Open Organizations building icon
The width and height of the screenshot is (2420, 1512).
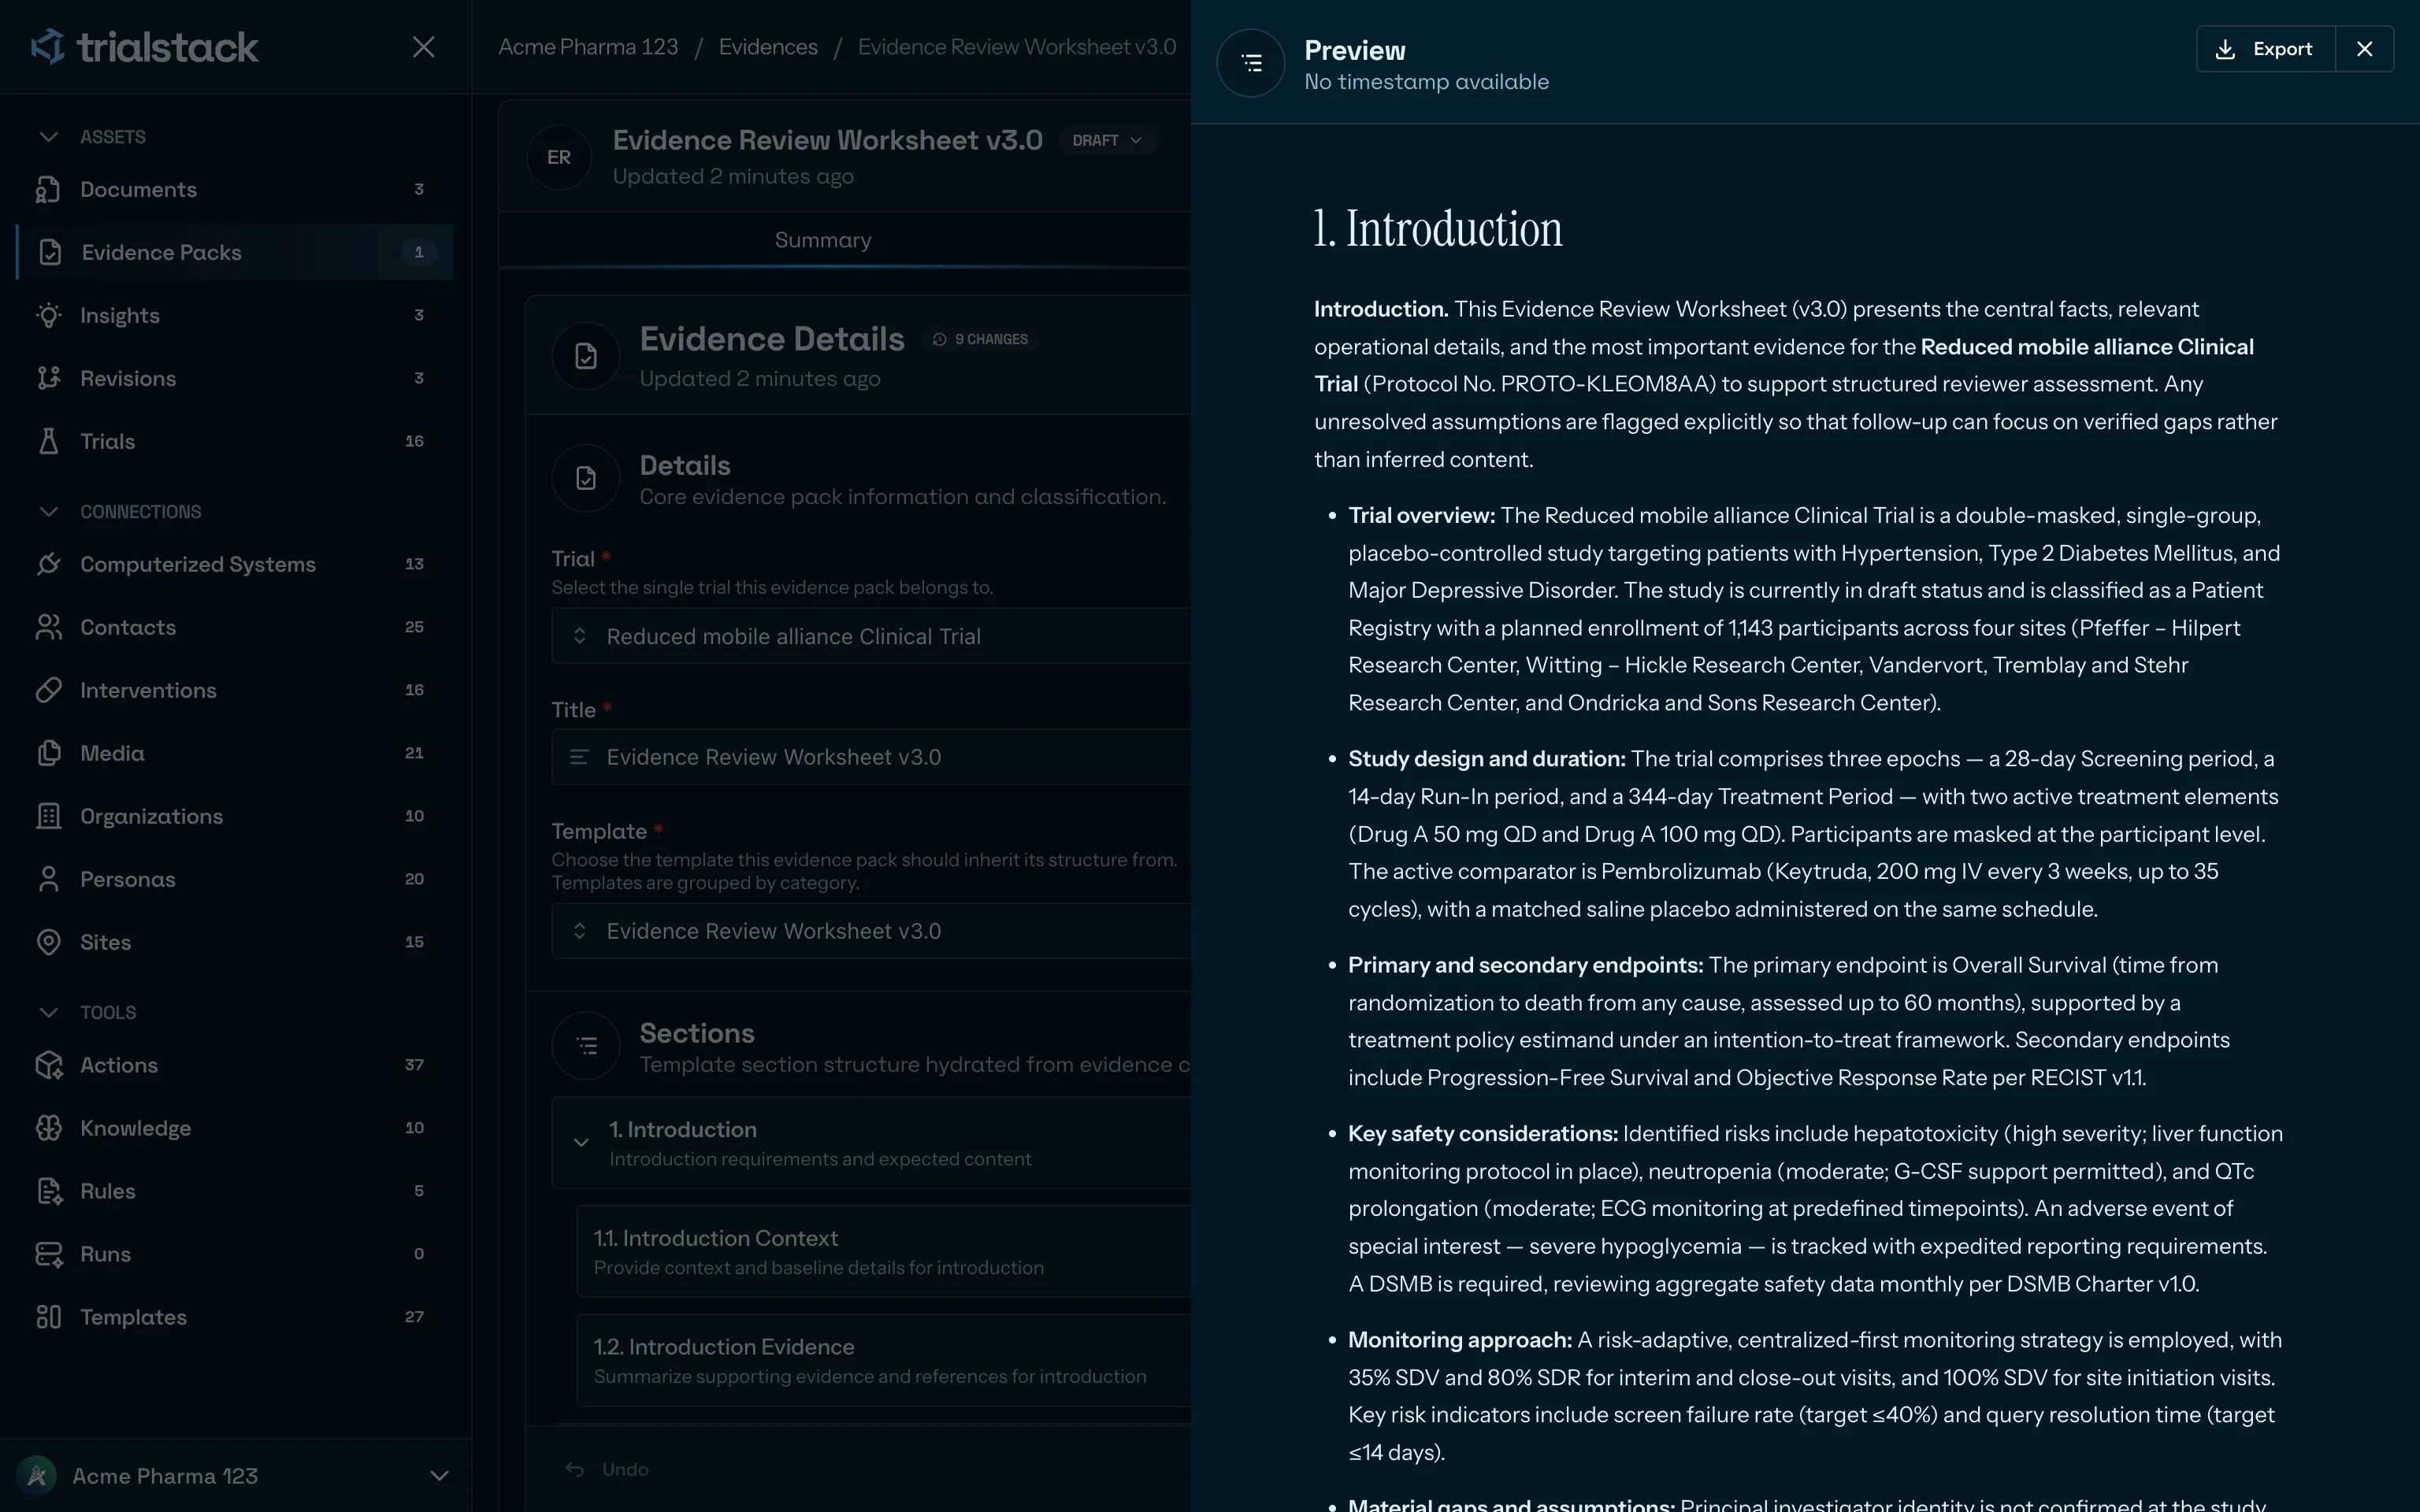48,816
